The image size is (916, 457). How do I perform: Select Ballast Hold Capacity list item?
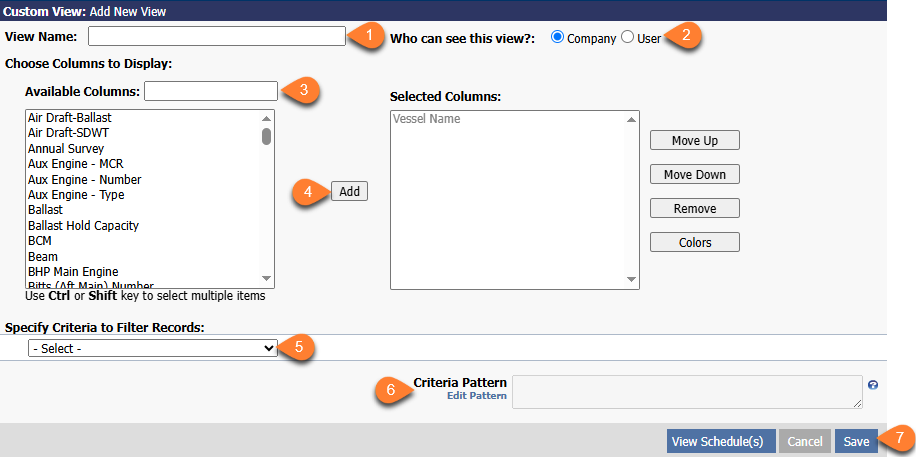click(x=83, y=226)
